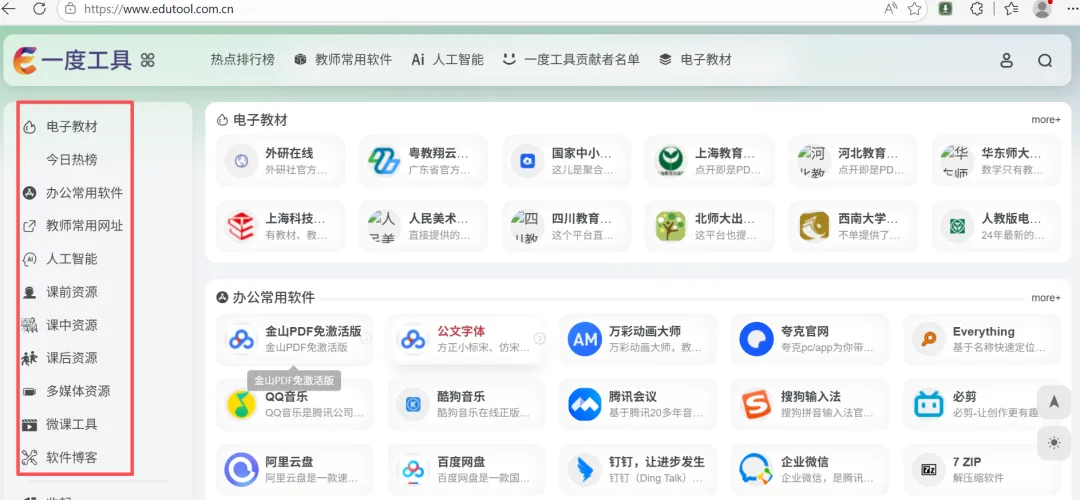Viewport: 1080px width, 500px height.
Task: Open the 西南大学 card icon
Action: pyautogui.click(x=814, y=226)
